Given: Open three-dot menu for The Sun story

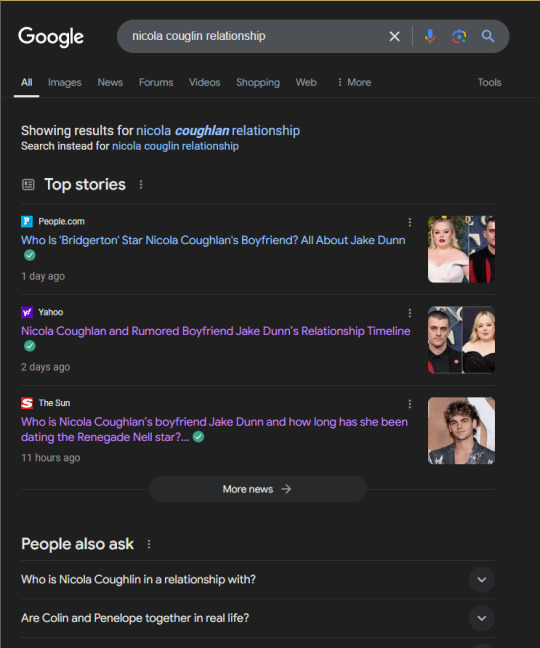Looking at the screenshot, I should [x=410, y=404].
